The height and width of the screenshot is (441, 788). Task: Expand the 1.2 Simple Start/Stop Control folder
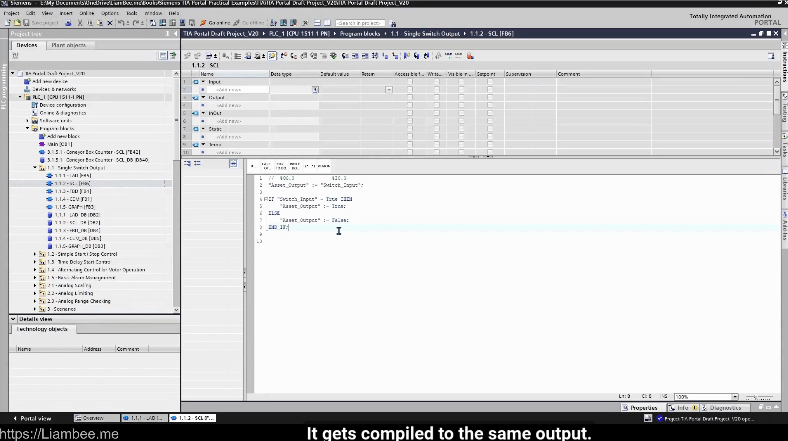(x=36, y=254)
